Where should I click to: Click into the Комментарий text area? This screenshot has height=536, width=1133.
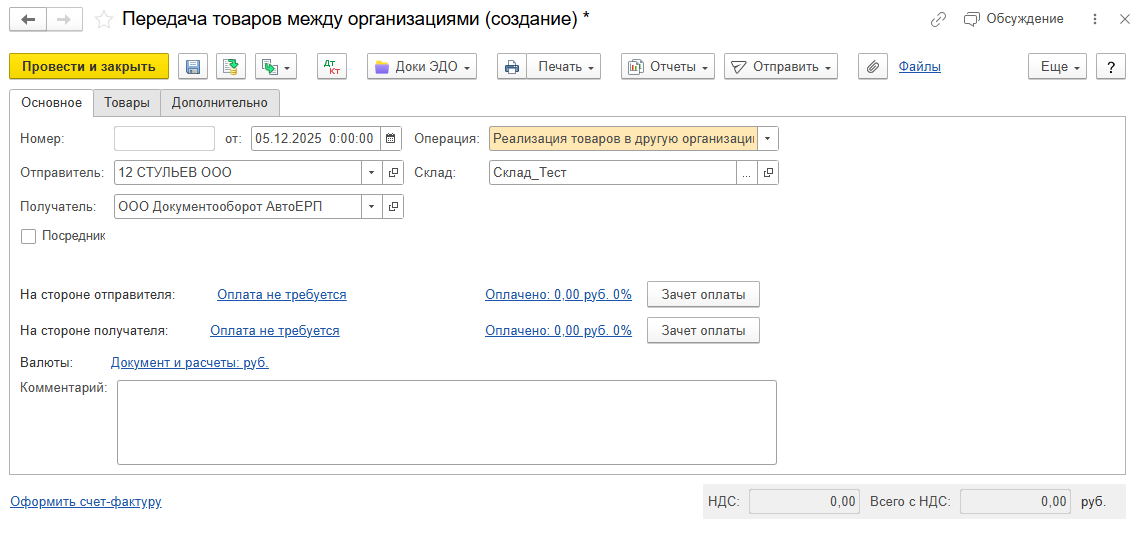pos(446,422)
